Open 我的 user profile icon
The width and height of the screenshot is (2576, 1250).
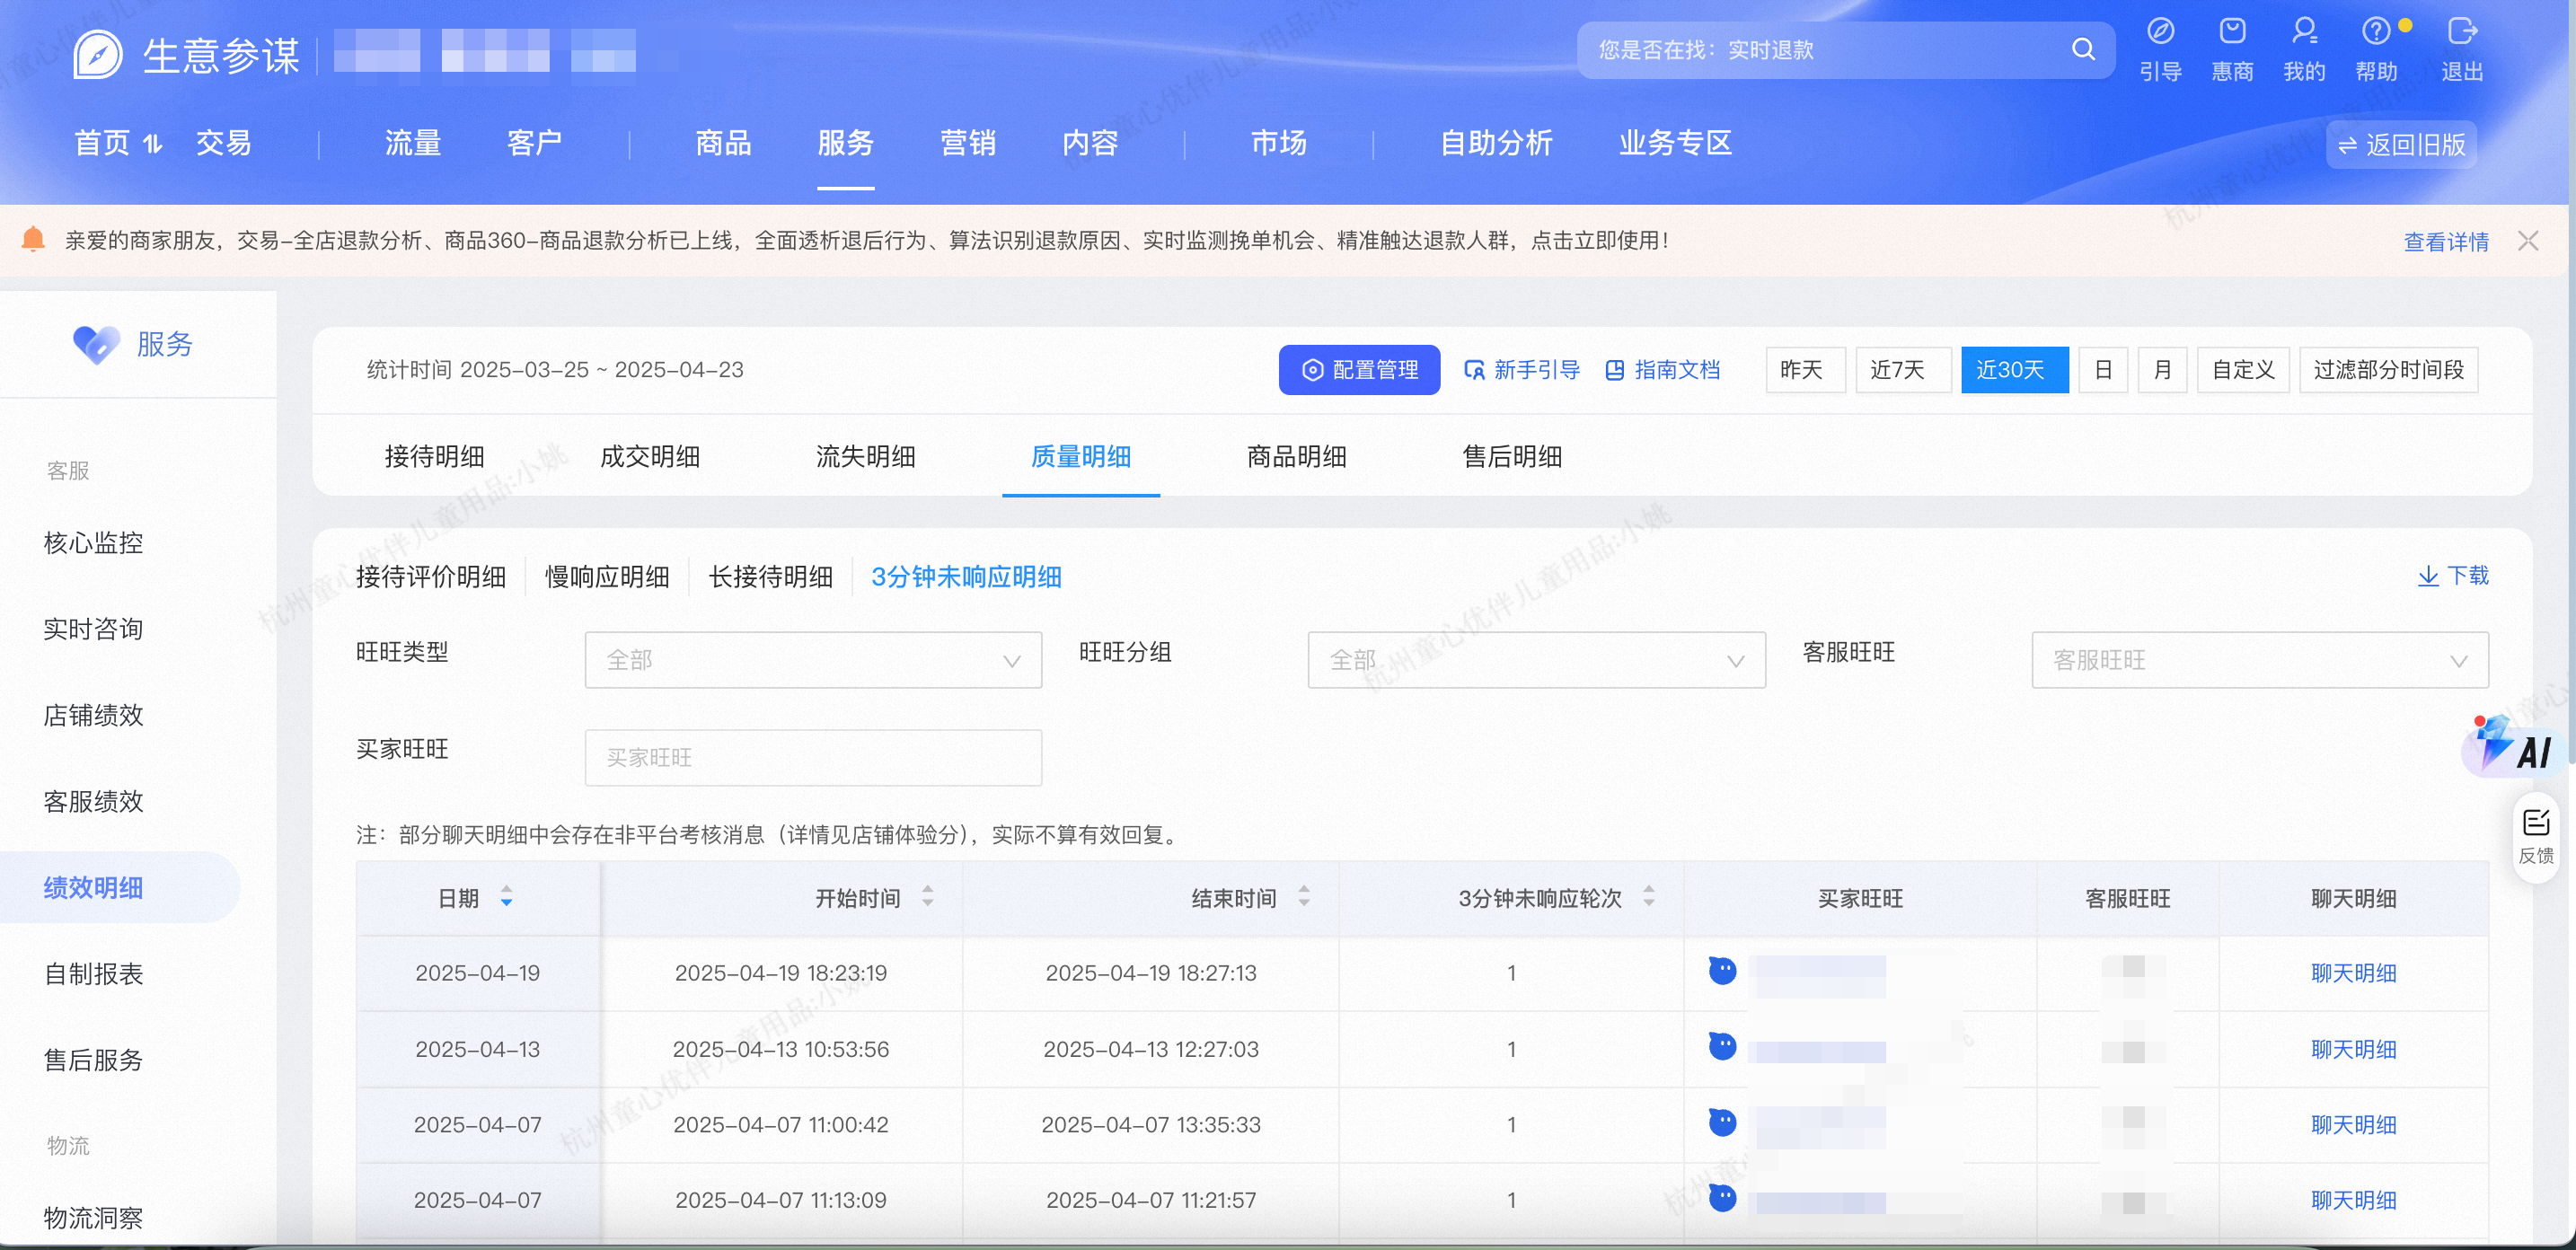point(2304,32)
